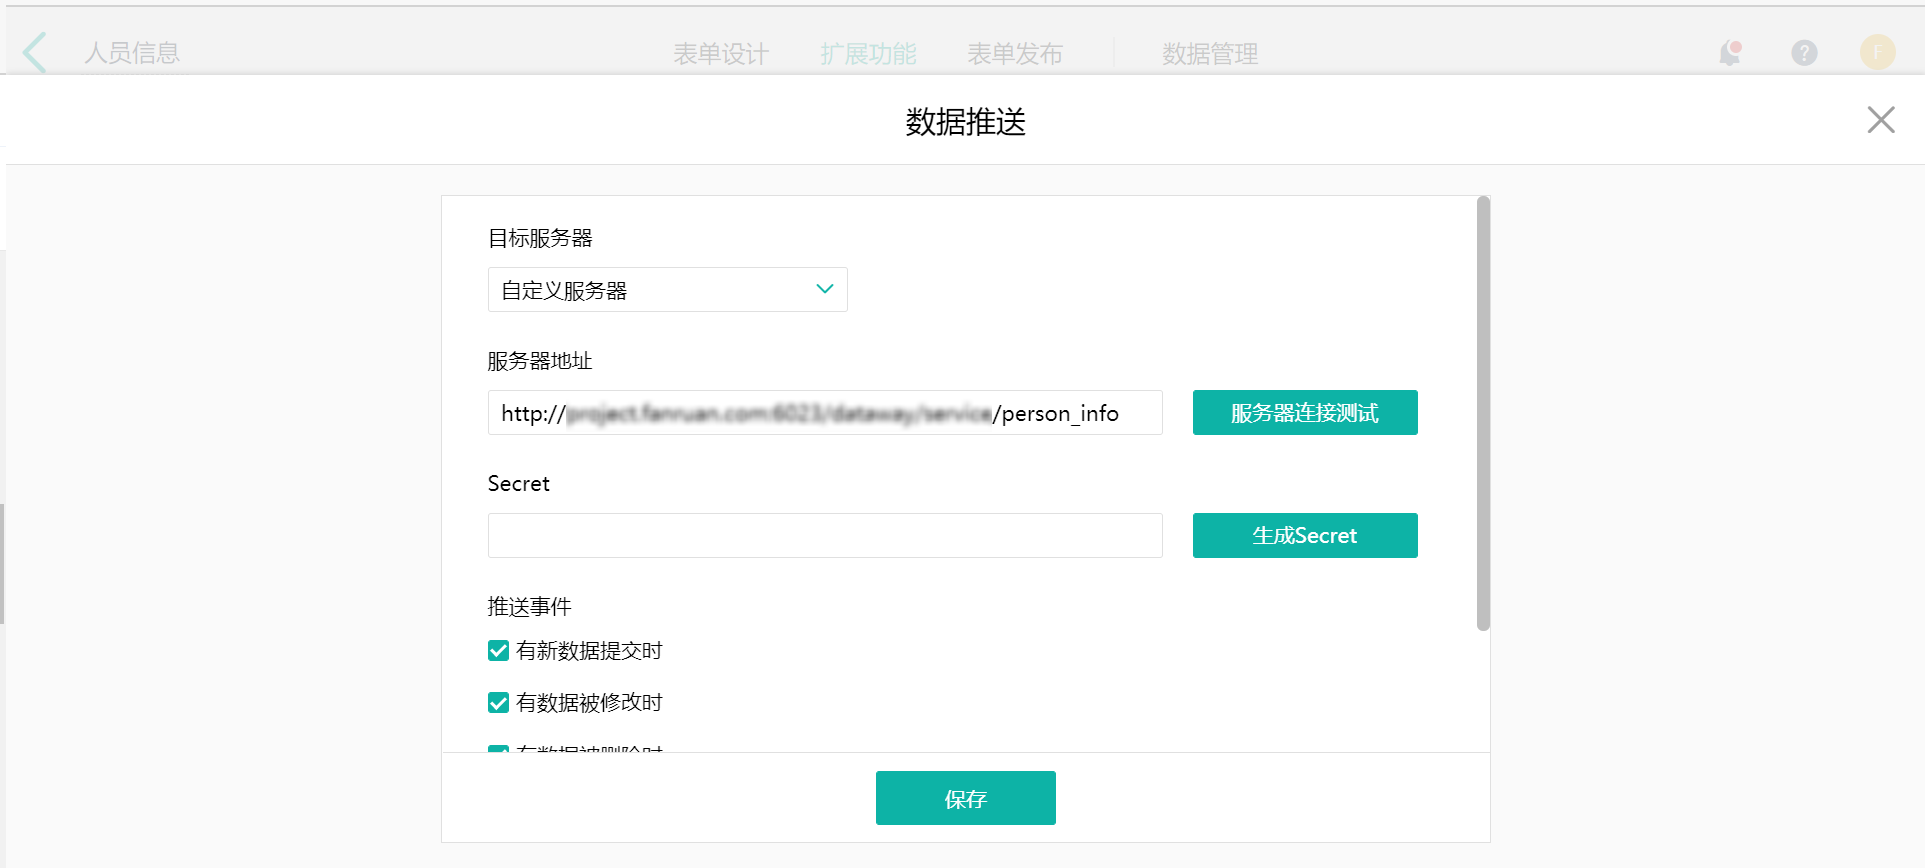Click the back arrow beside 人员信息
1925x868 pixels.
coord(35,53)
